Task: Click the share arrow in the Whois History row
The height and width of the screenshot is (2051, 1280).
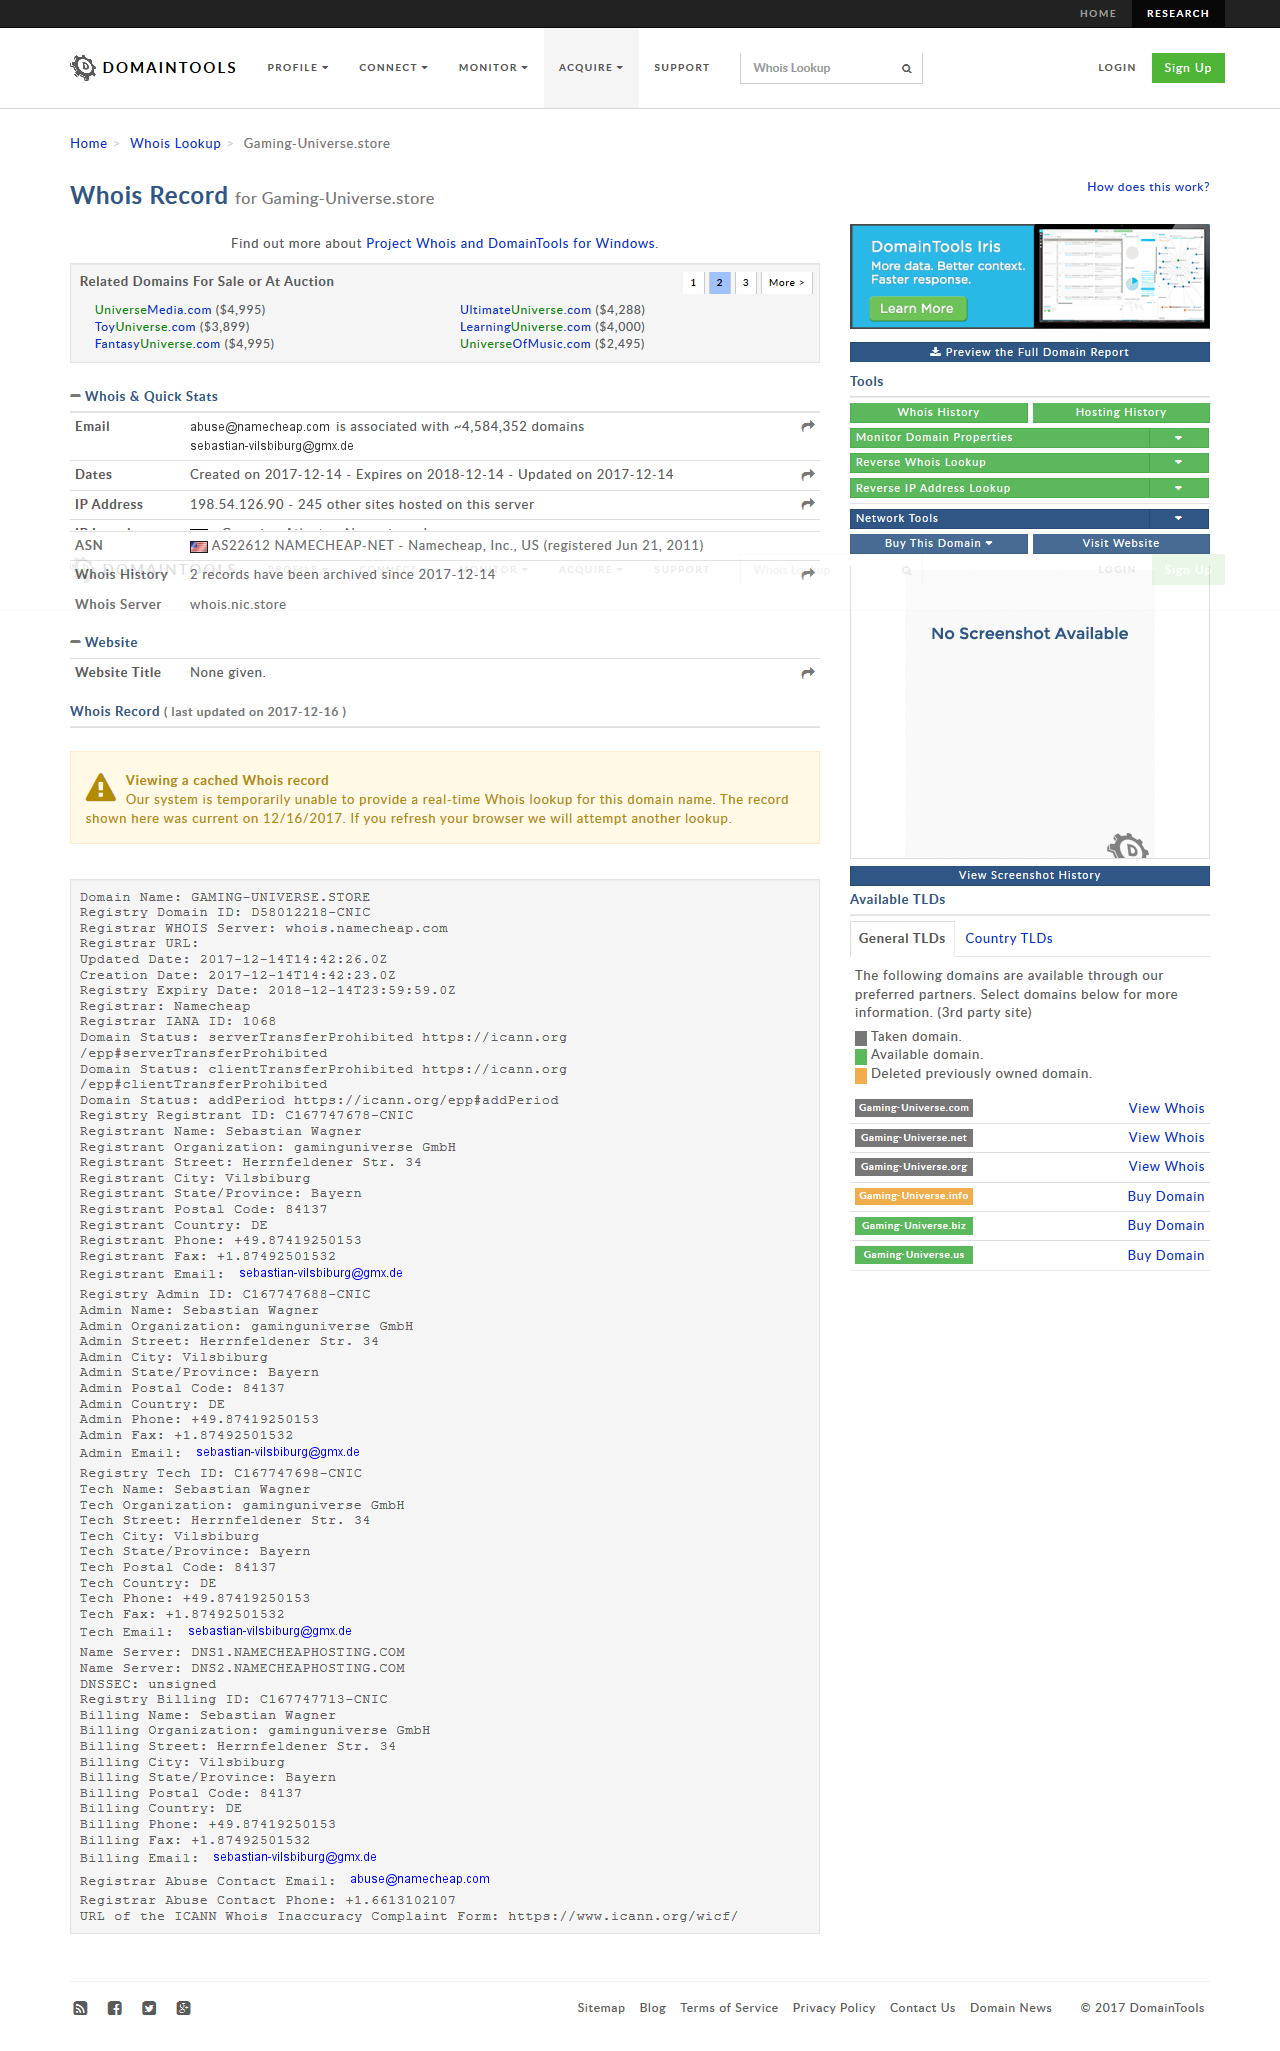Action: (x=808, y=574)
